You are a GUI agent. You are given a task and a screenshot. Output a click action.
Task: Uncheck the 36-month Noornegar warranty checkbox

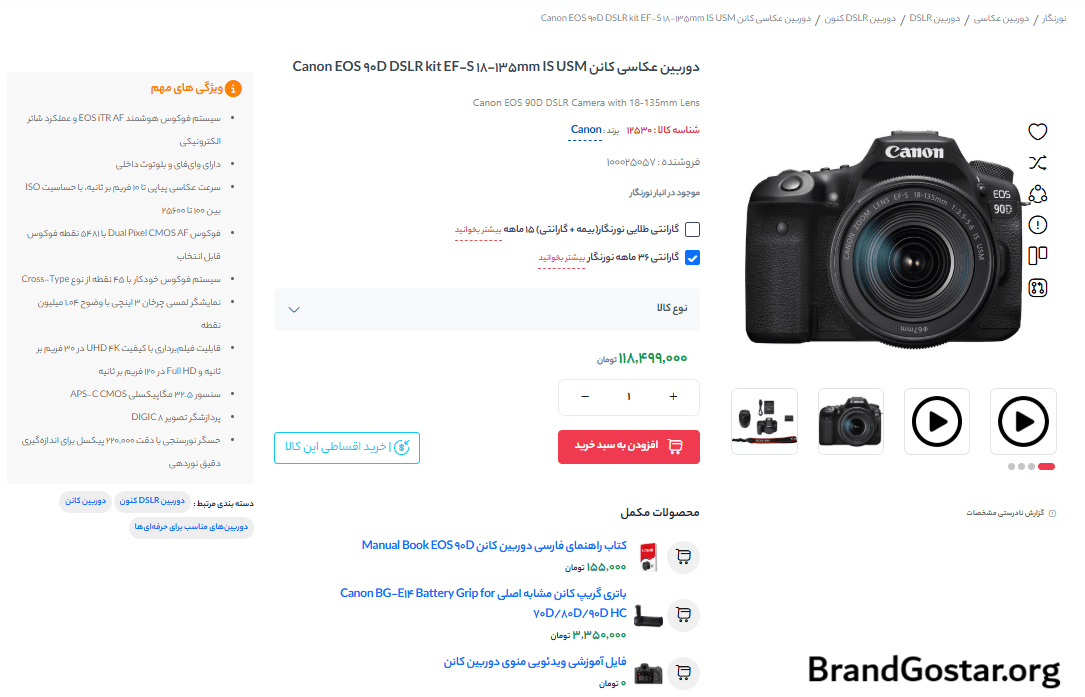[x=692, y=257]
